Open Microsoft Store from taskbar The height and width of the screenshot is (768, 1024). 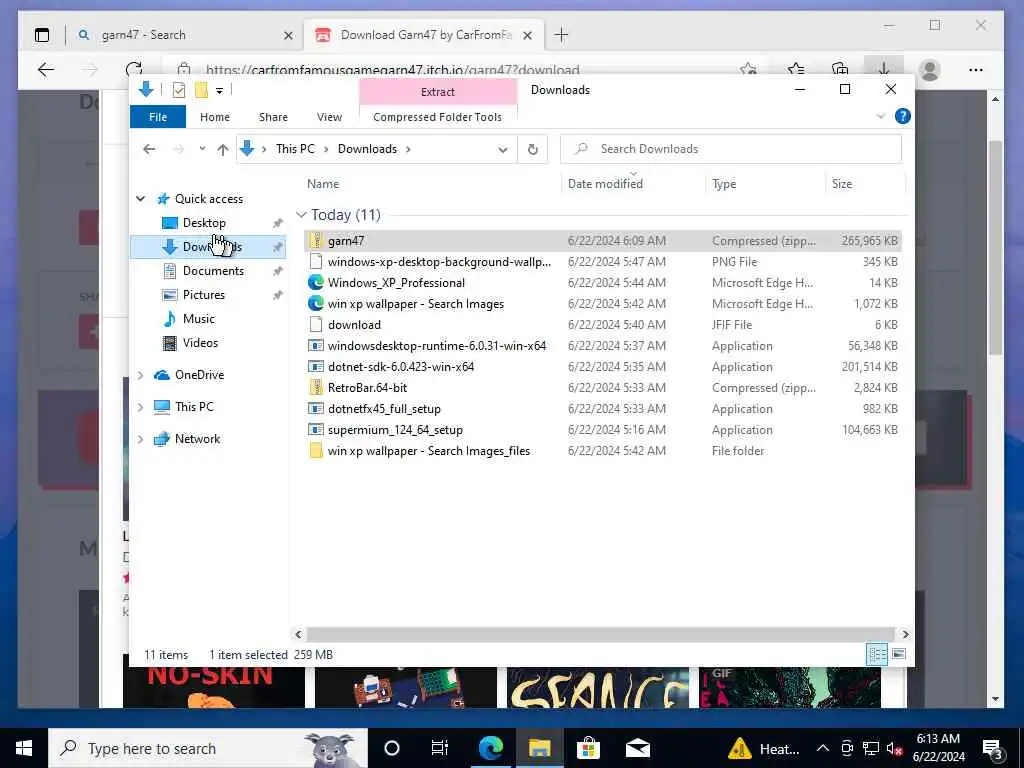click(588, 748)
